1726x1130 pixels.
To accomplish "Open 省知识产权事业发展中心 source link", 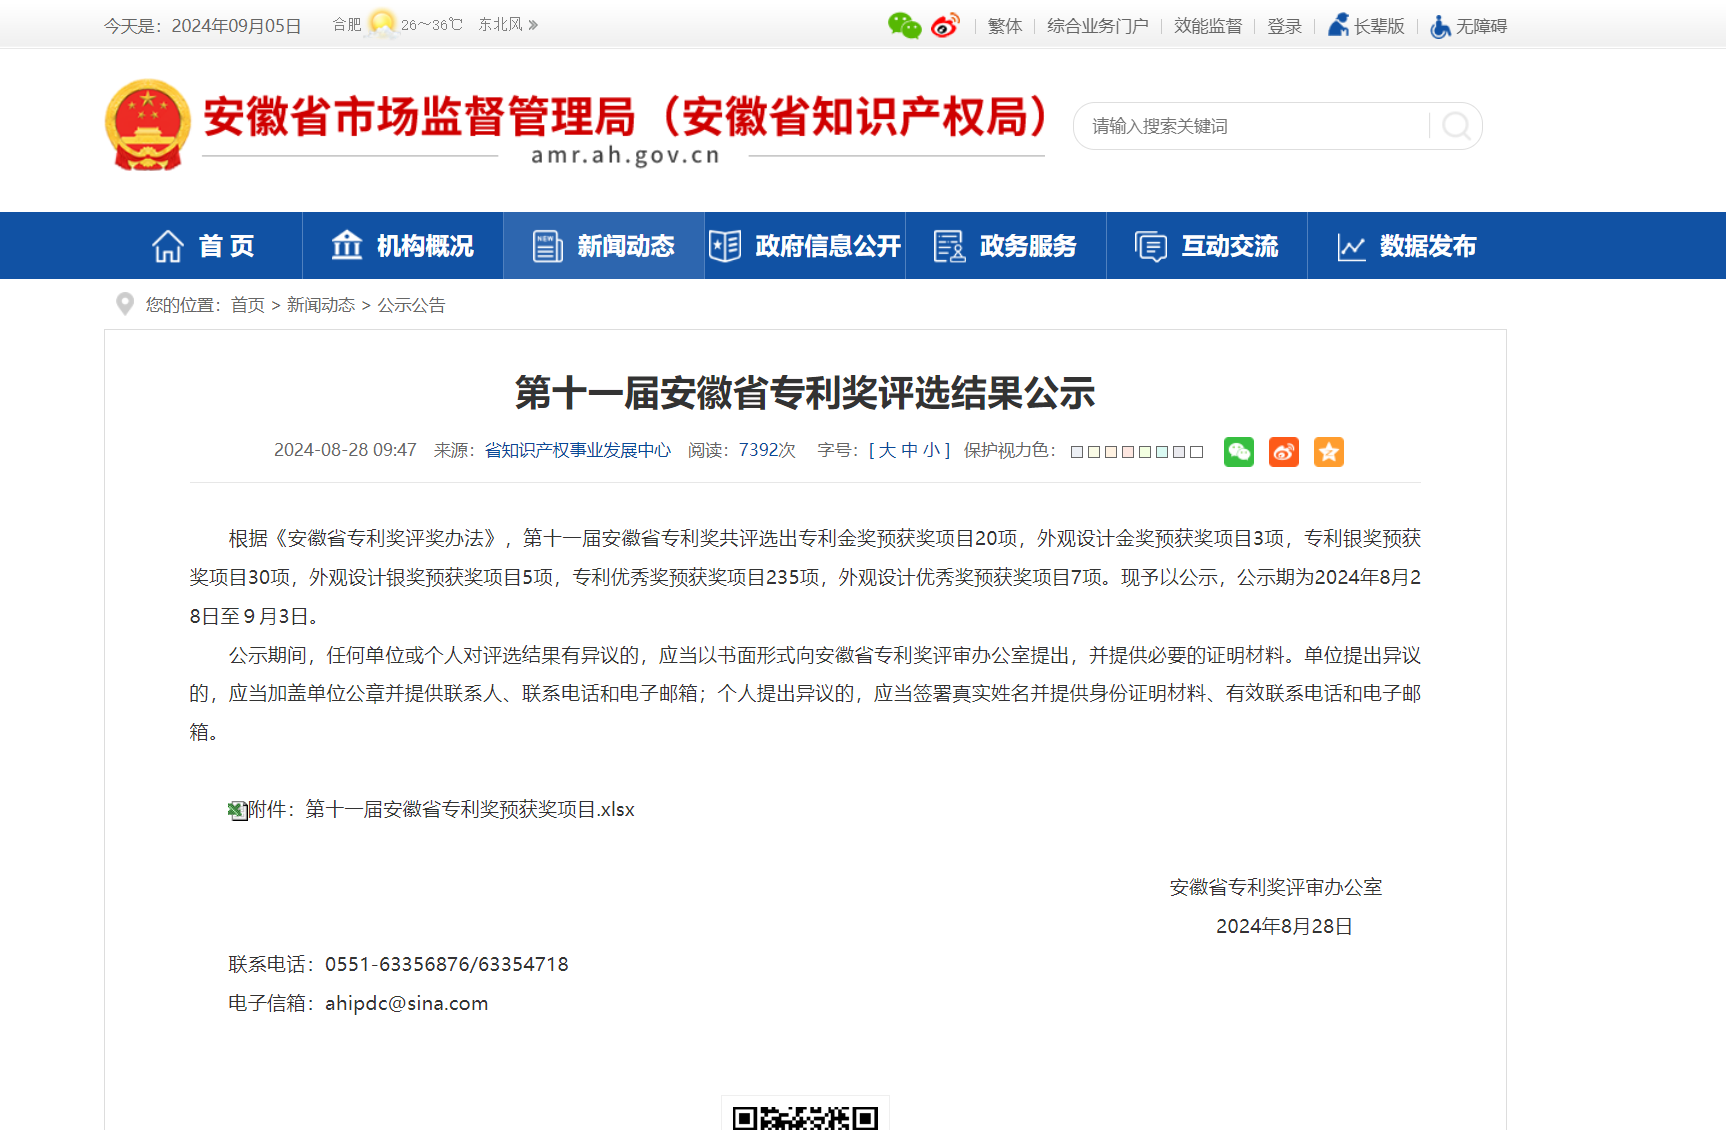I will 577,451.
